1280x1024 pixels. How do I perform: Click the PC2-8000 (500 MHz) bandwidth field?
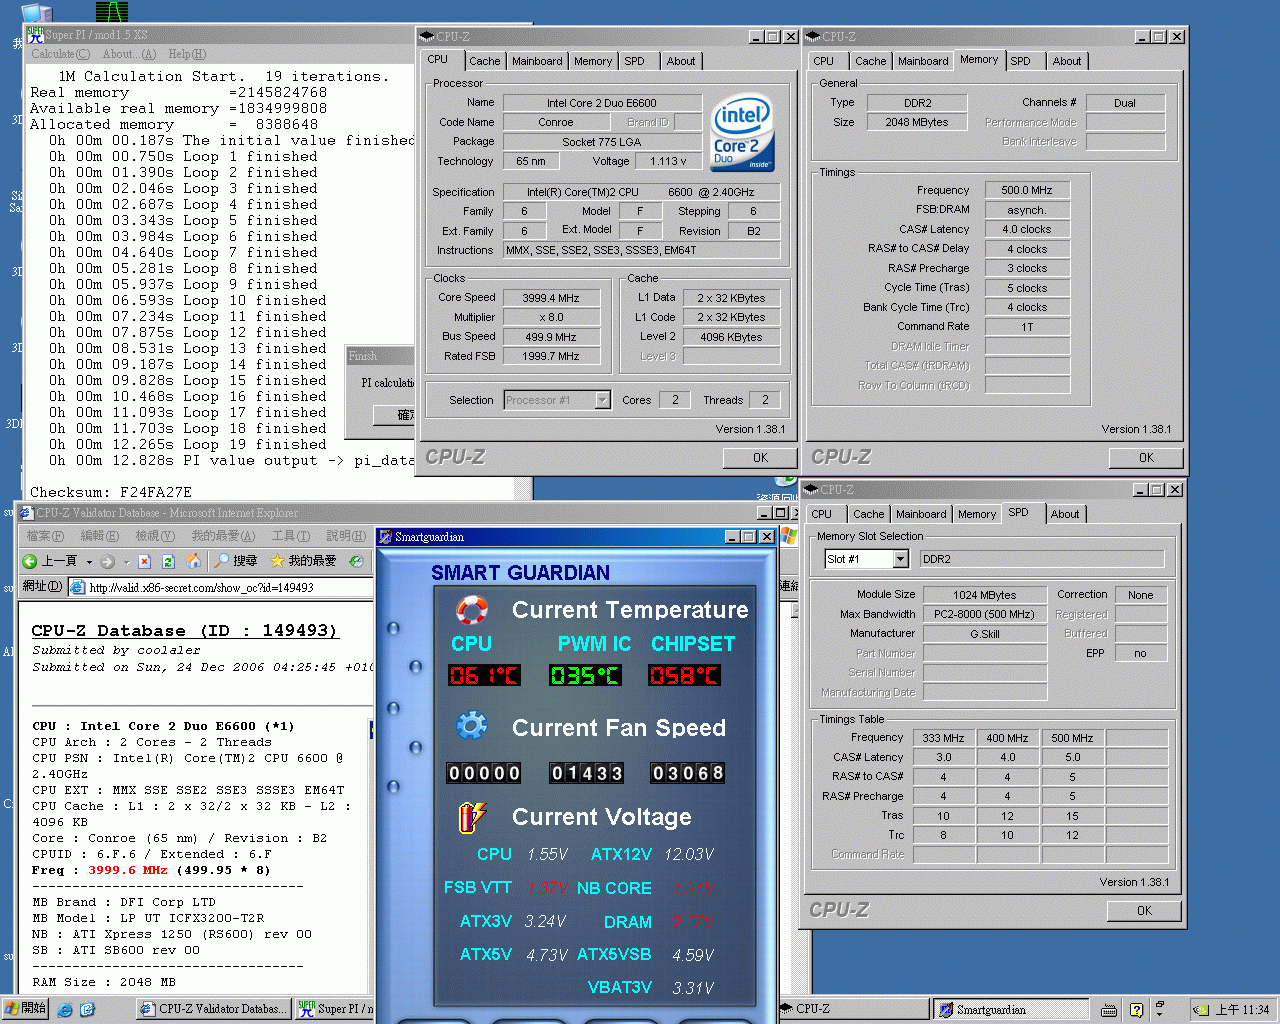coord(984,614)
